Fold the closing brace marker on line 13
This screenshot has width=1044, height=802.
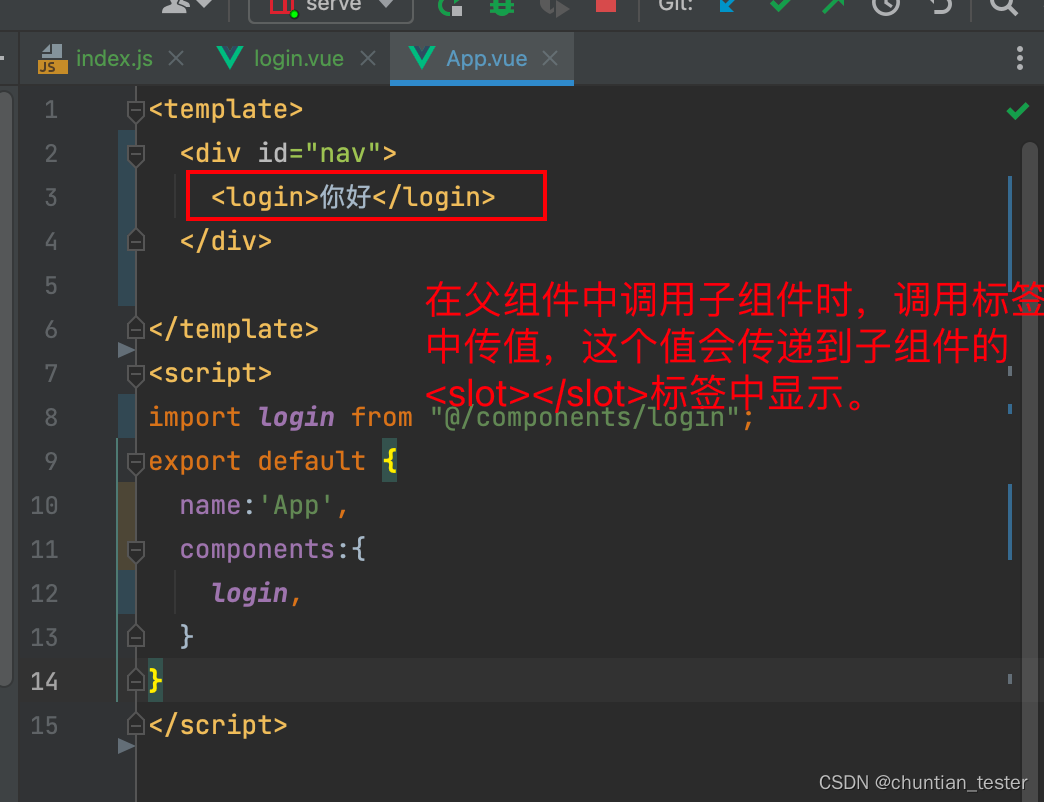click(x=136, y=636)
